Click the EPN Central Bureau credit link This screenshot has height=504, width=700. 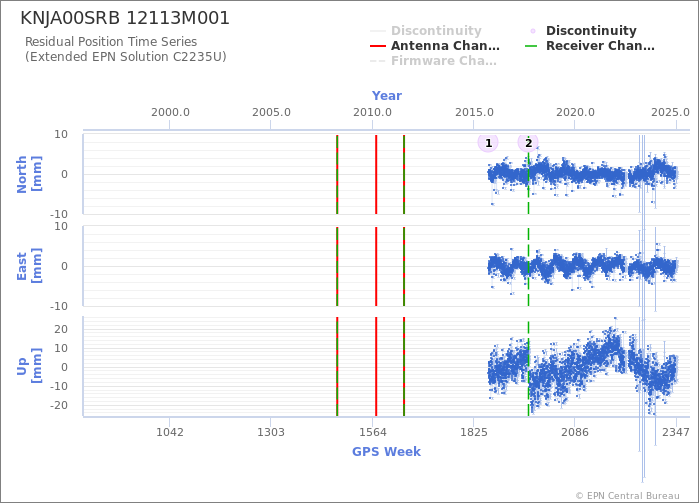tap(628, 496)
